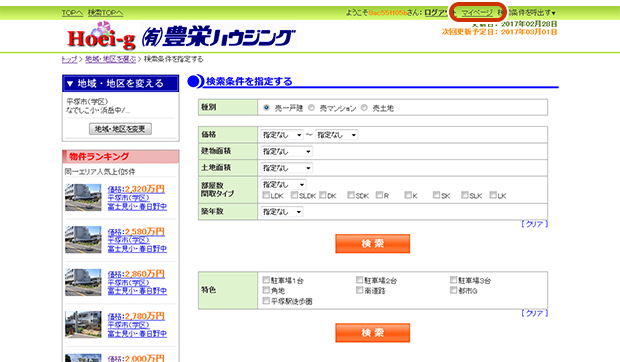Open the 築年数 dropdown
The height and width of the screenshot is (362, 620).
pyautogui.click(x=282, y=212)
